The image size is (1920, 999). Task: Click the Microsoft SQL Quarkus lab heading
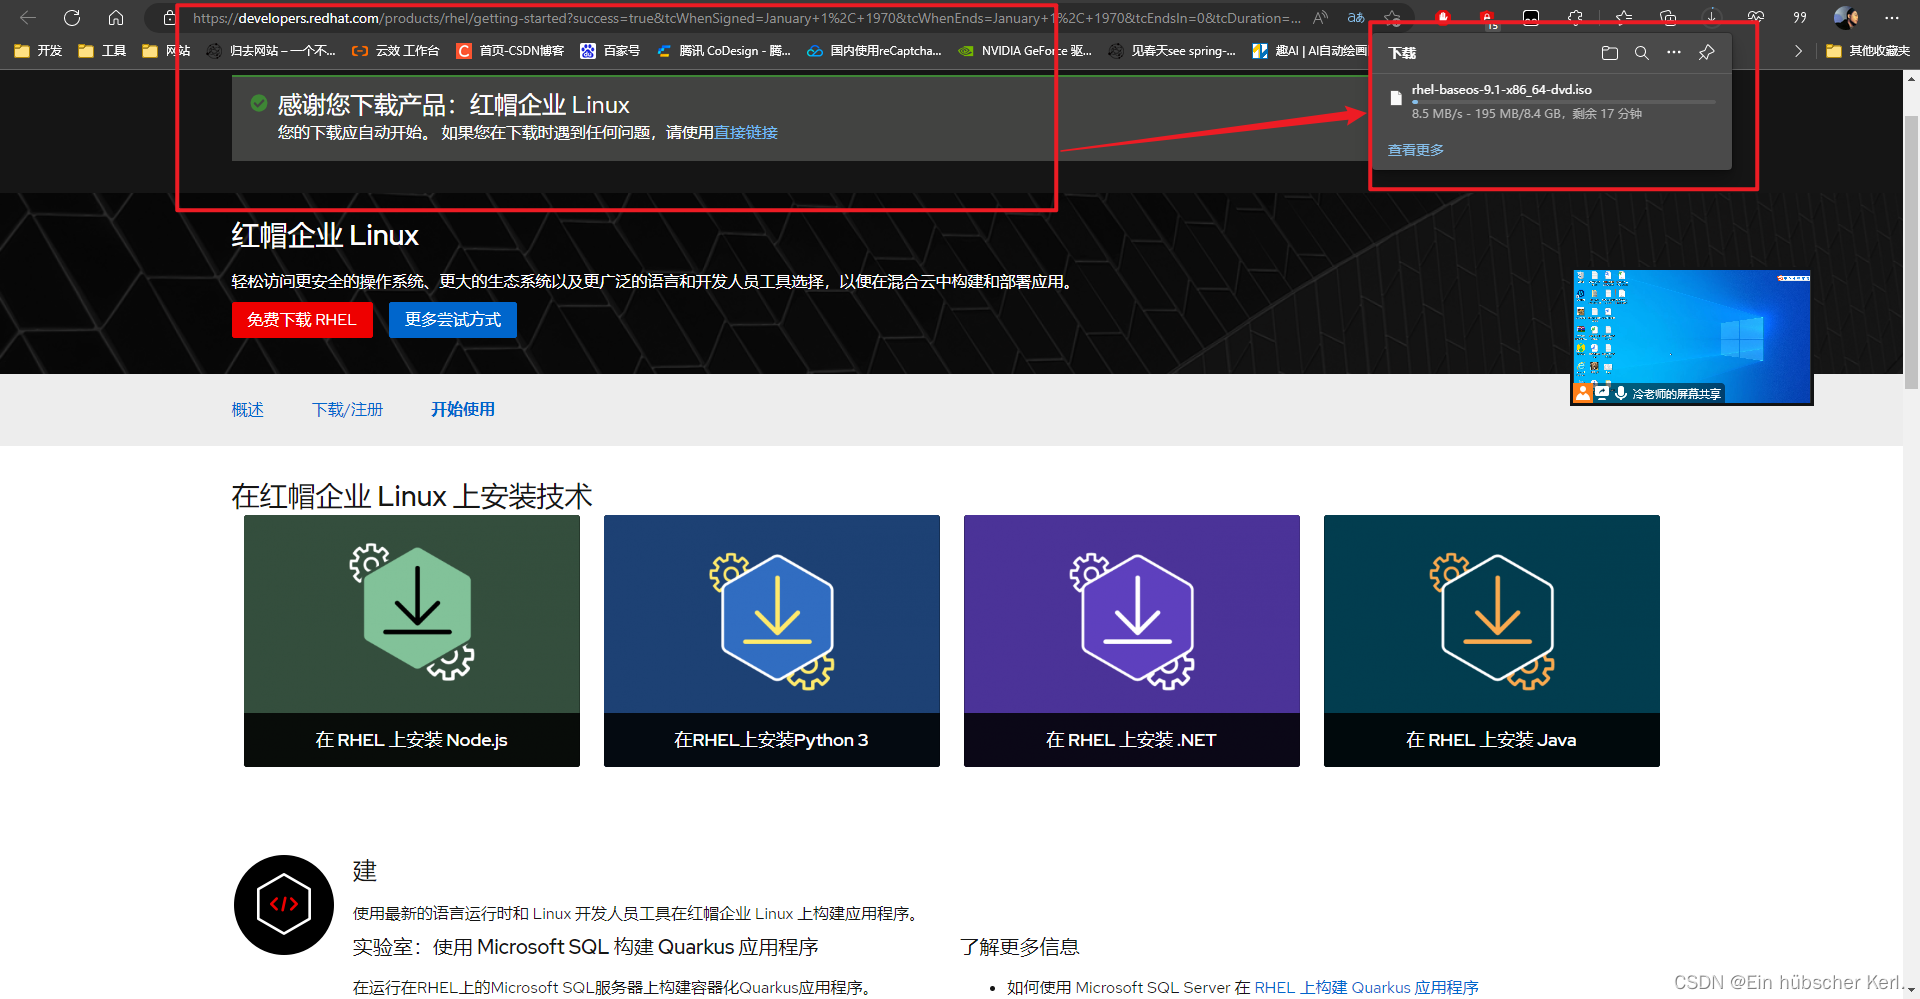(585, 947)
